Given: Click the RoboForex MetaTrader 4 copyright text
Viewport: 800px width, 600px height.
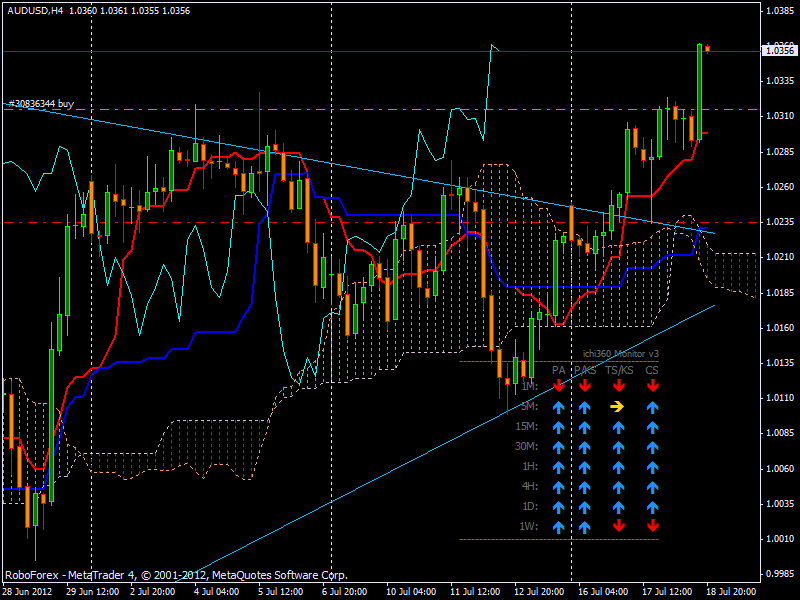Looking at the screenshot, I should click(x=176, y=575).
